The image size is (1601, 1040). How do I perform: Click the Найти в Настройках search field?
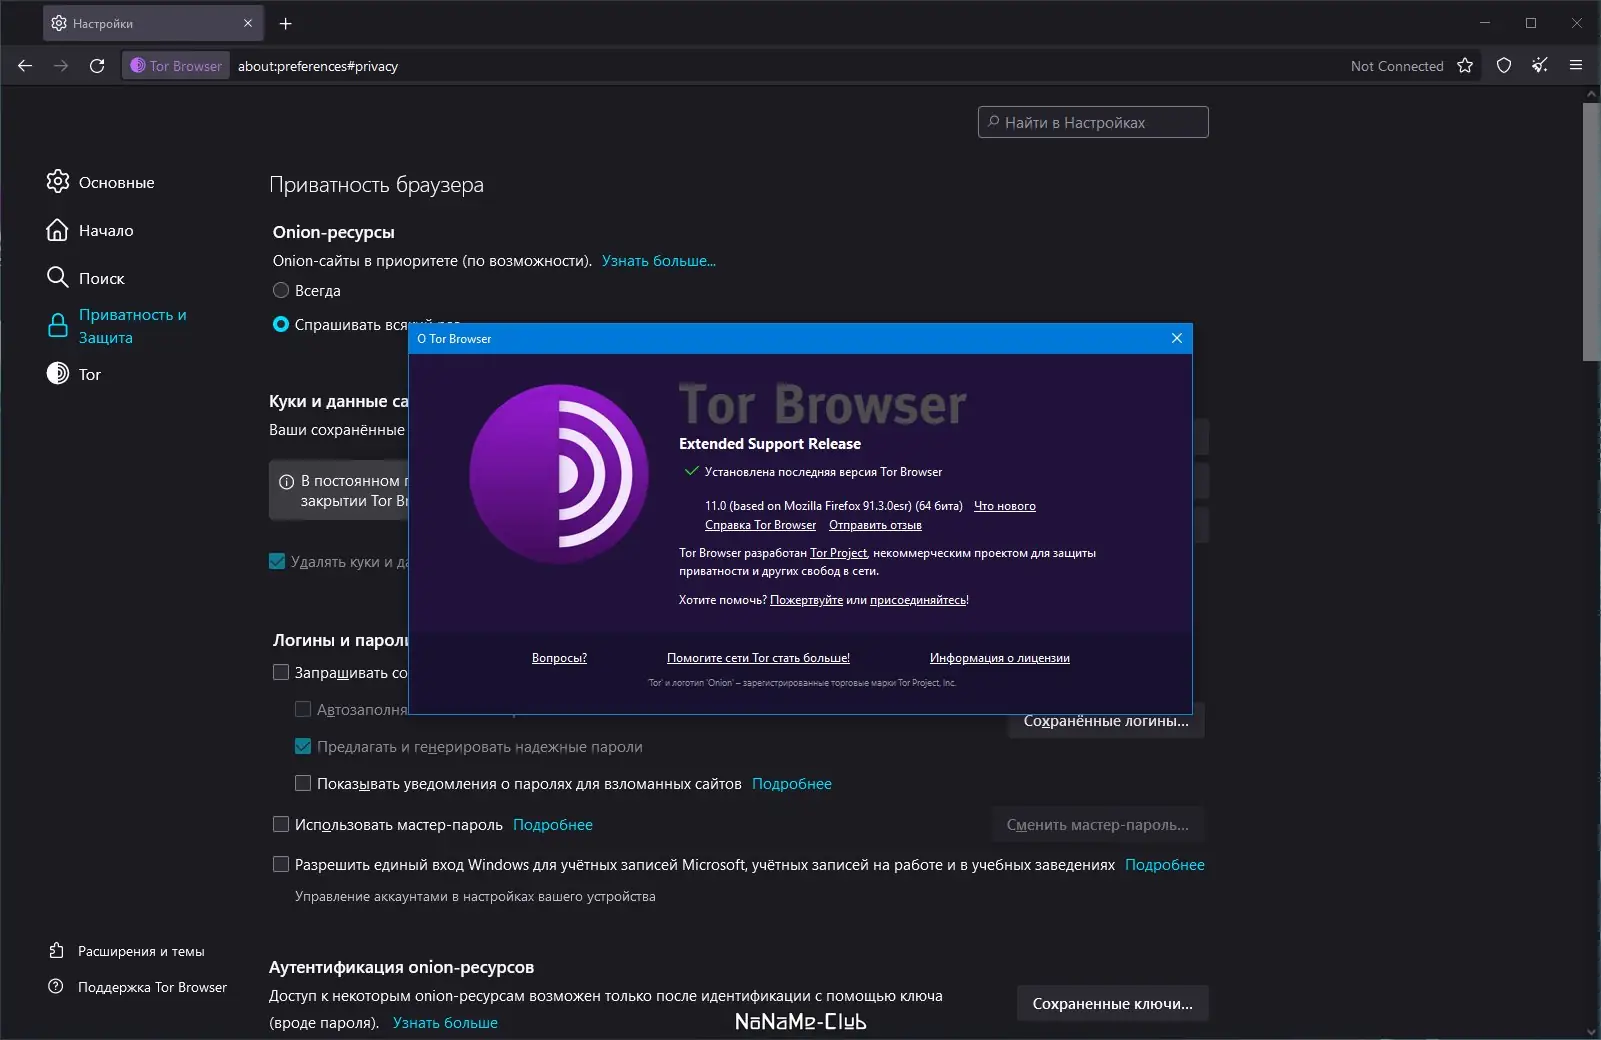1093,122
